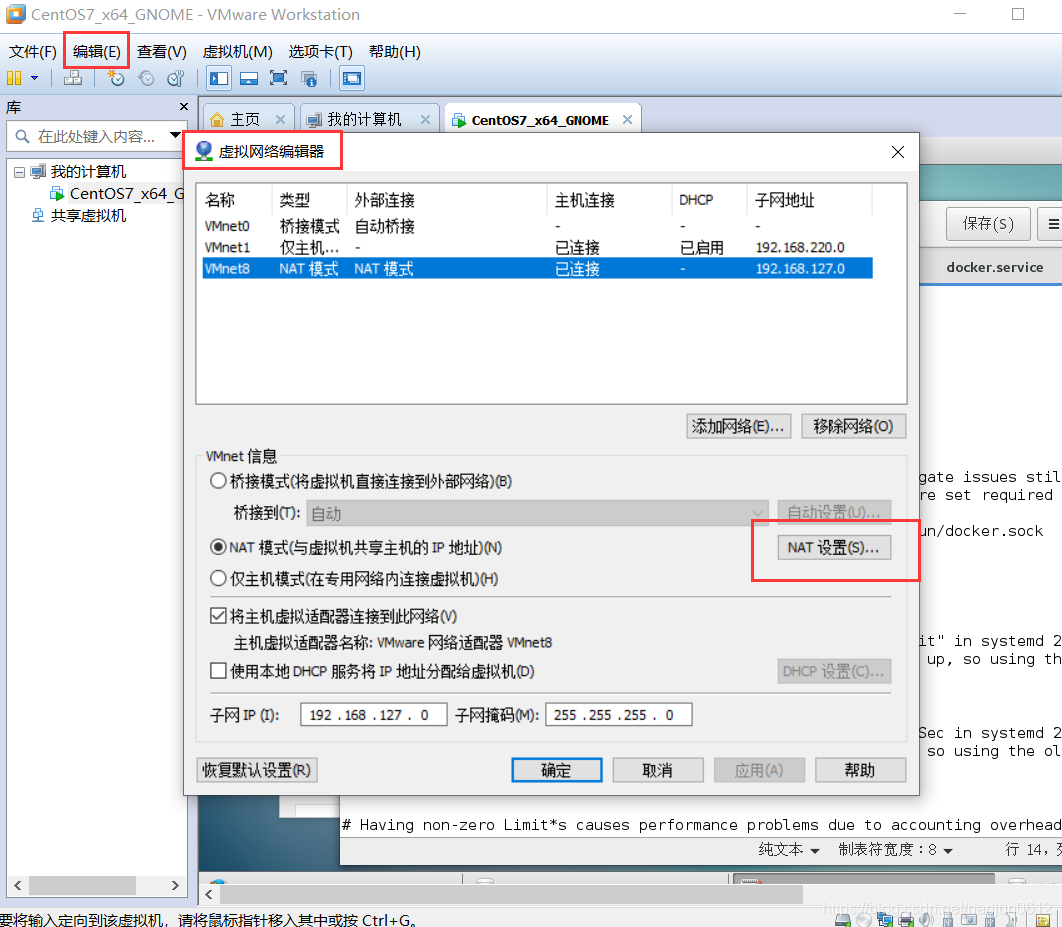Open the 桥接到 dropdown
Viewport: 1062px width, 927px height.
coord(537,513)
